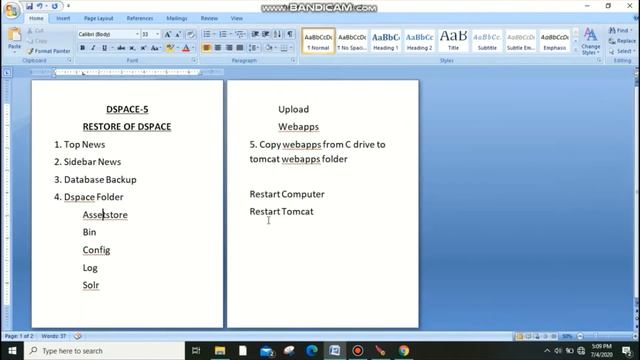Apply the Normal style
The image size is (640, 360).
(318, 41)
